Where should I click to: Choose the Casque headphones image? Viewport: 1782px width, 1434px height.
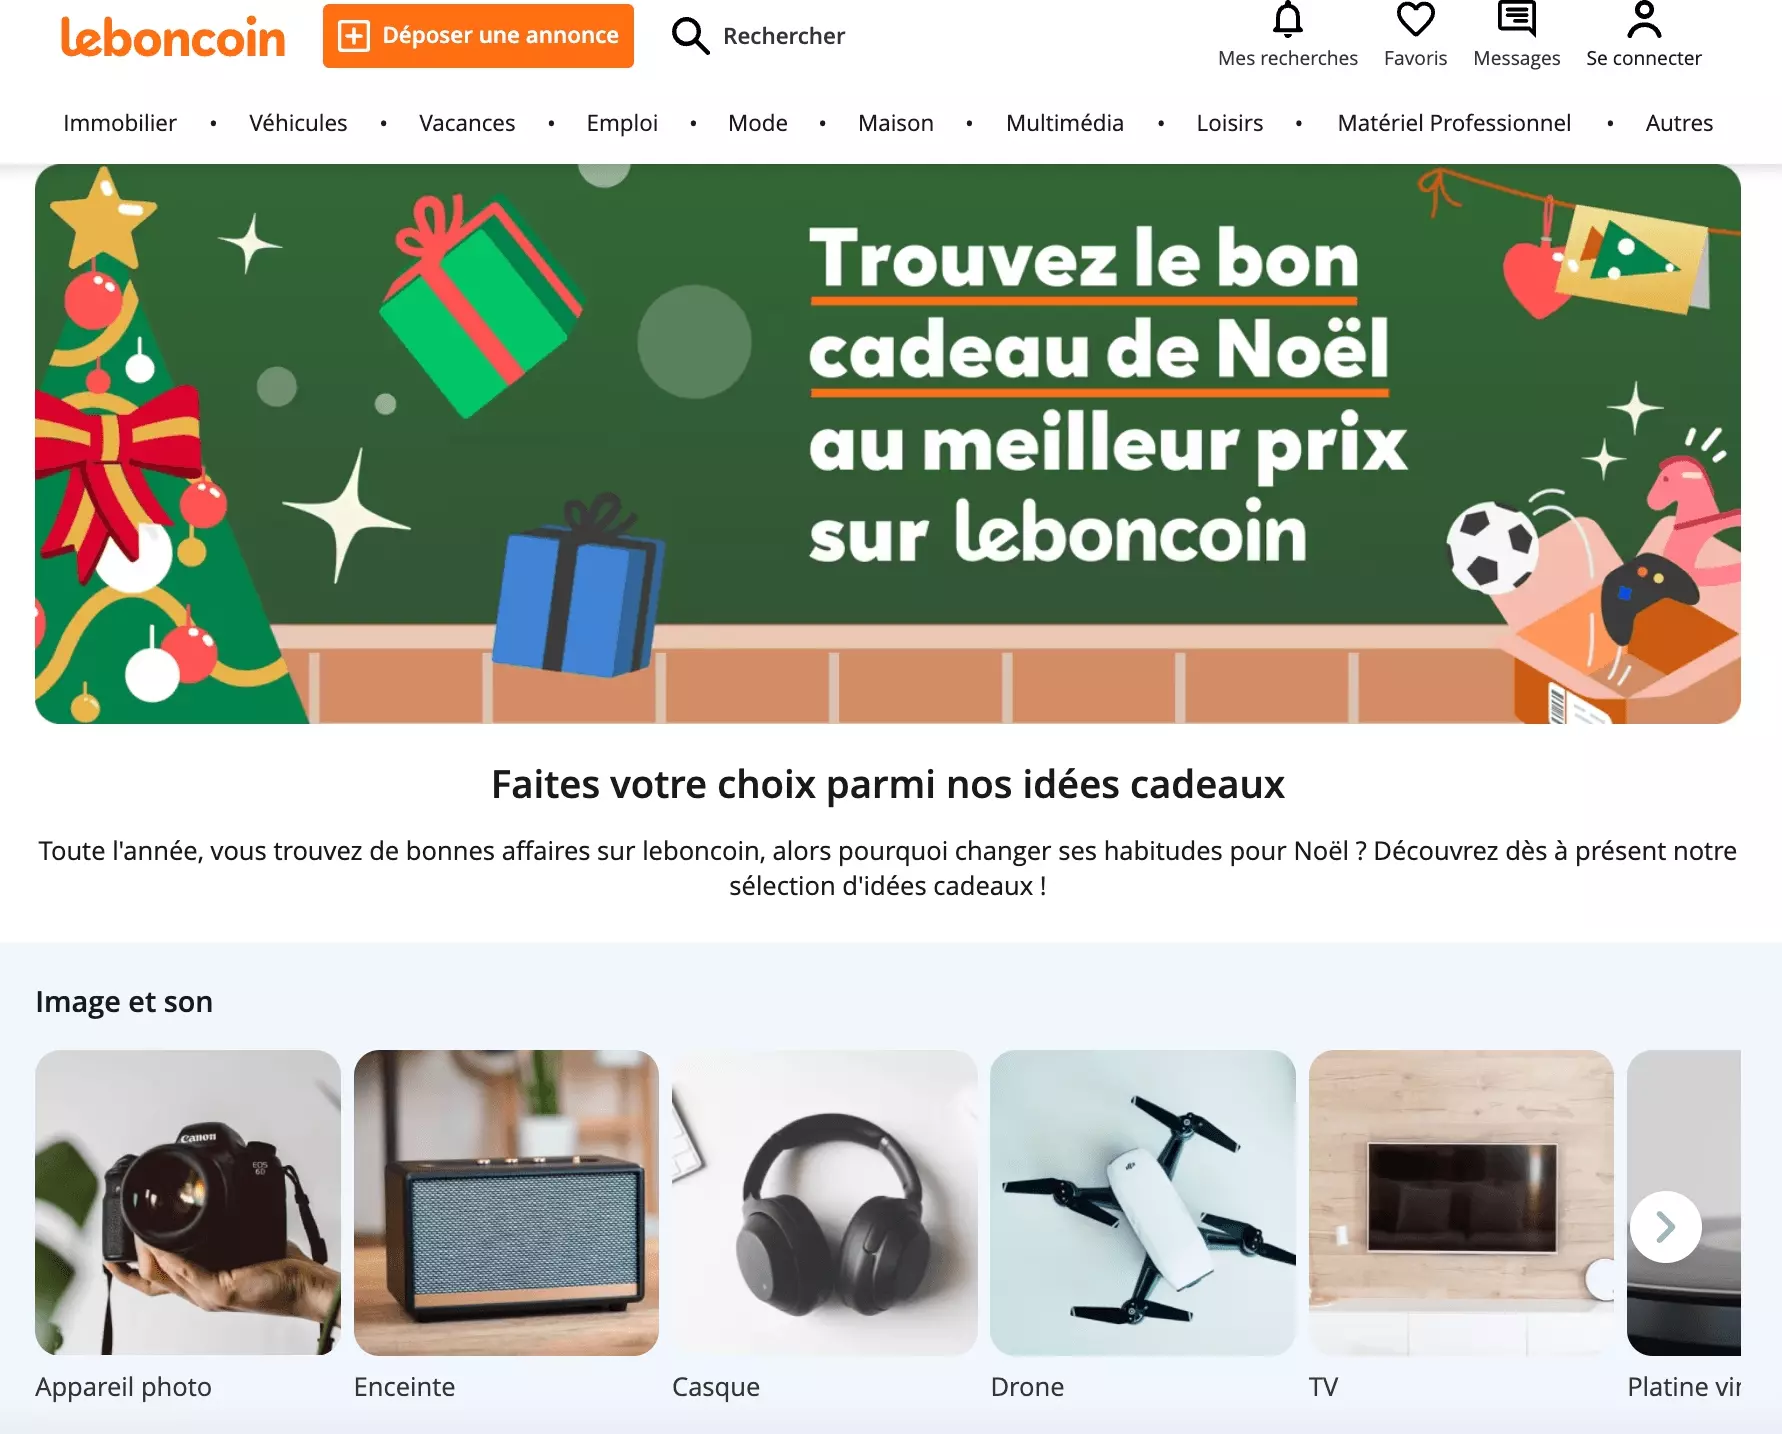pyautogui.click(x=824, y=1203)
